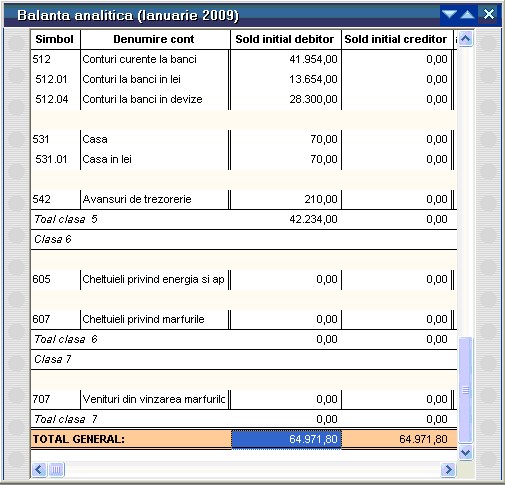Click the 70,00 debit for Casa in lei
The image size is (505, 485).
324,159
